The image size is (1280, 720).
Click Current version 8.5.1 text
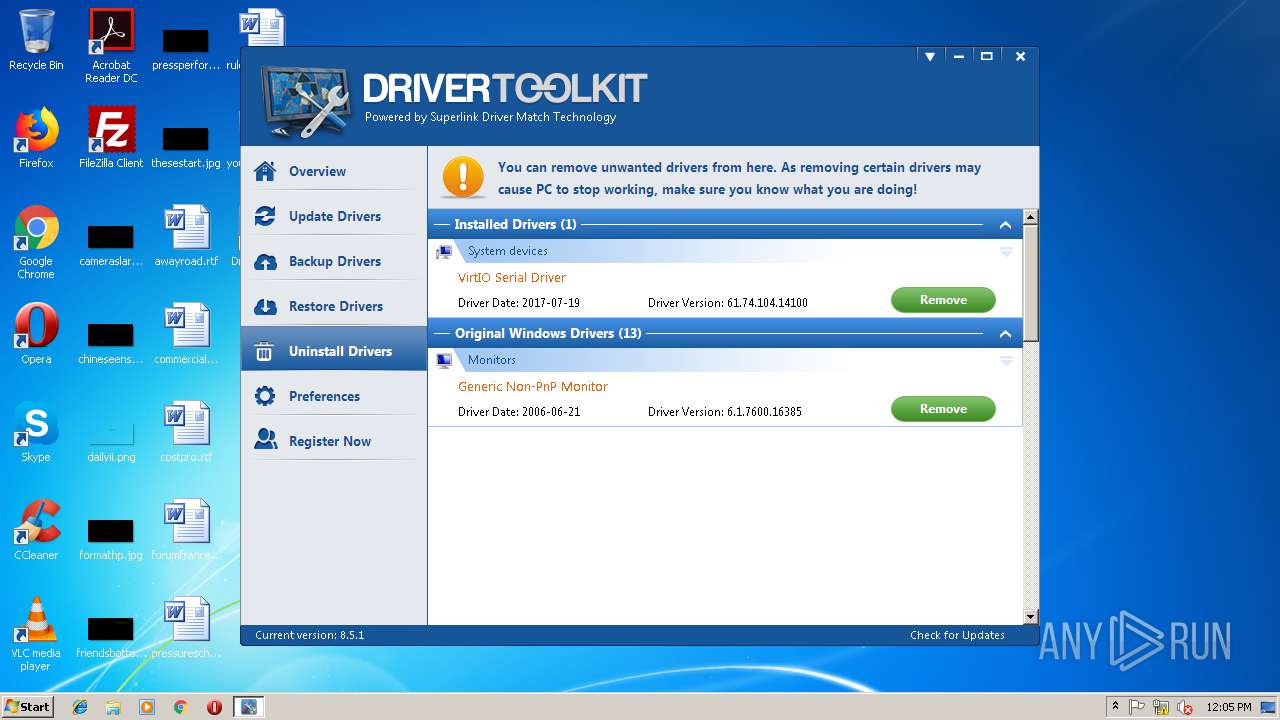tap(310, 635)
